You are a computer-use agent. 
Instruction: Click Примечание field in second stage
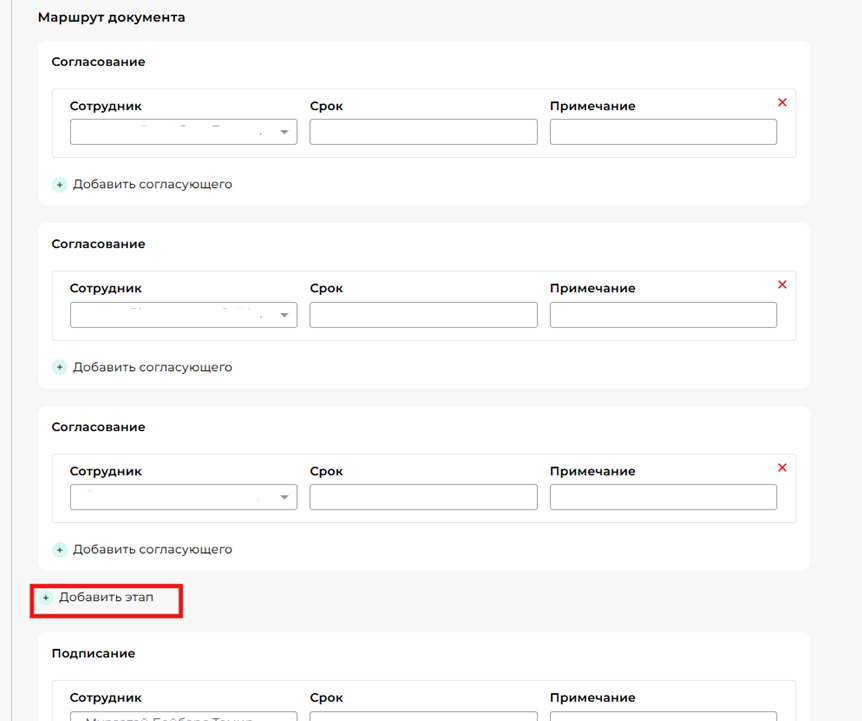[x=663, y=315]
